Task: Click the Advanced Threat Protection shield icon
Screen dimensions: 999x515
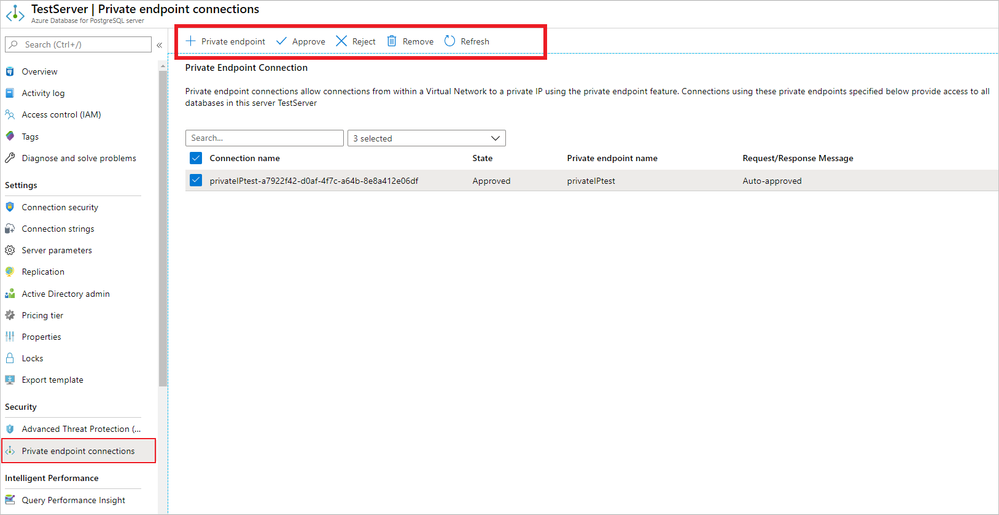Action: (x=10, y=429)
